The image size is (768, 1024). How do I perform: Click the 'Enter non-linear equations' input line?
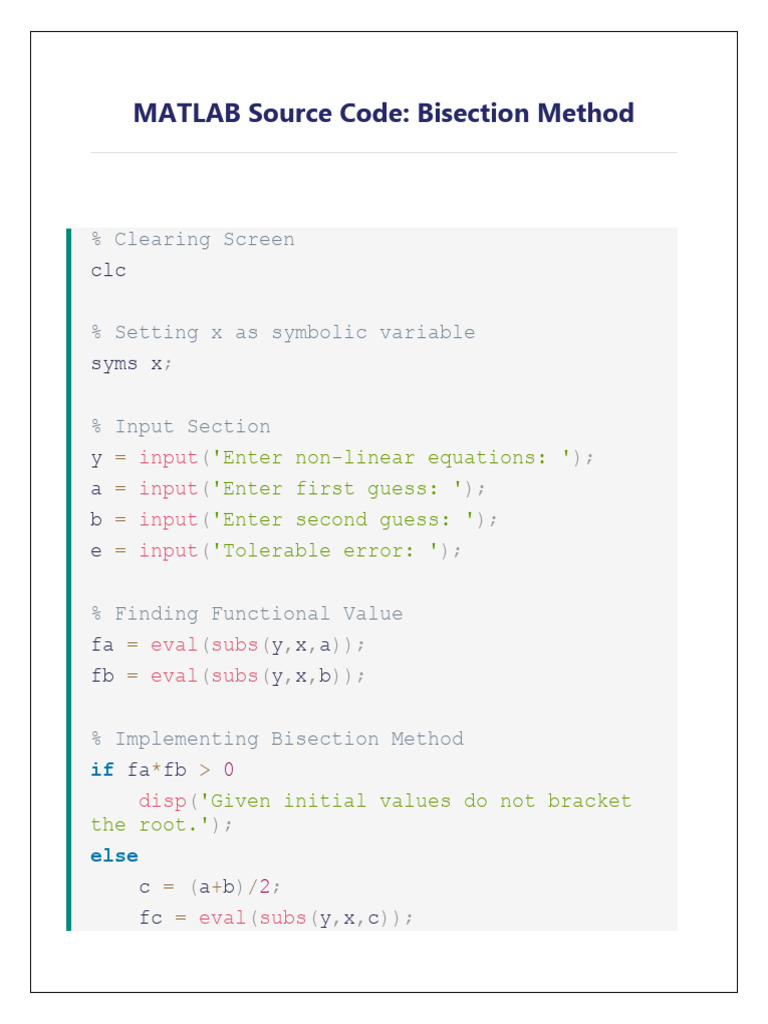[342, 458]
